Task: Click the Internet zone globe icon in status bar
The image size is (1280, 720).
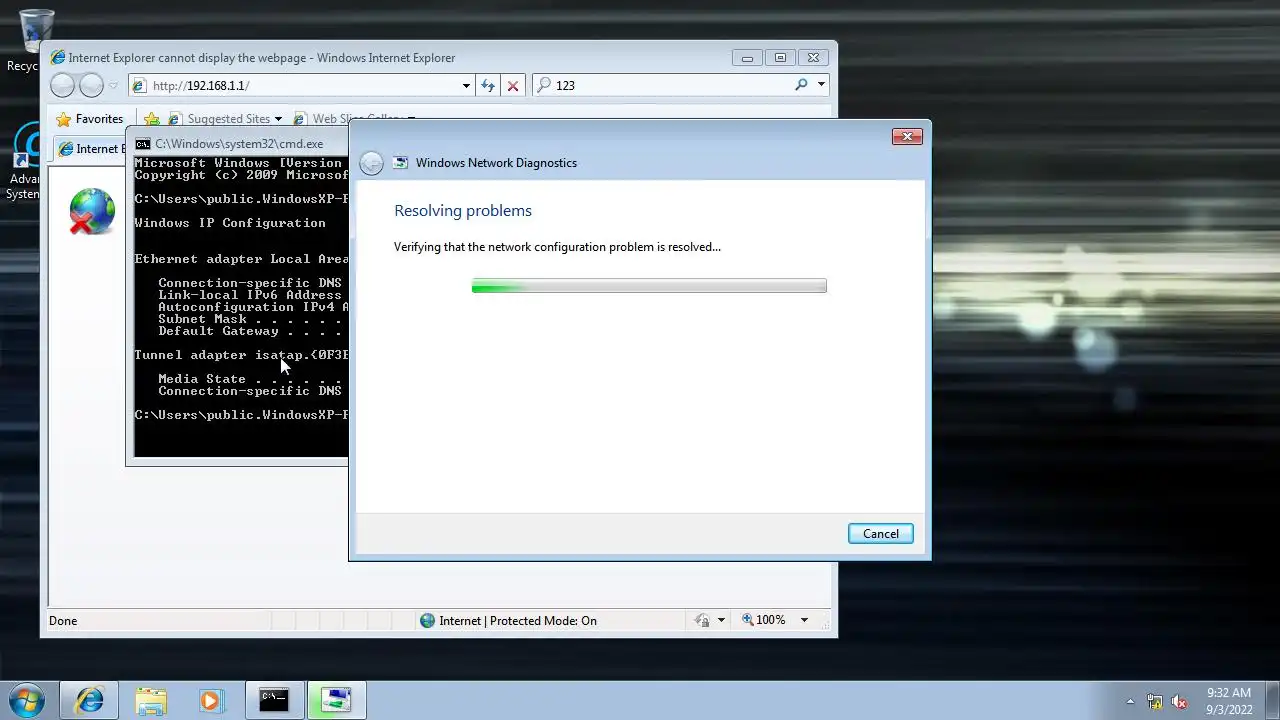Action: point(427,620)
